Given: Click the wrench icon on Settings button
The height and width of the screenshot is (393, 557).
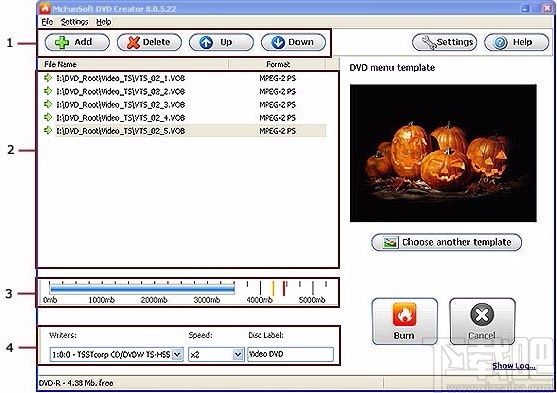Looking at the screenshot, I should [x=428, y=43].
